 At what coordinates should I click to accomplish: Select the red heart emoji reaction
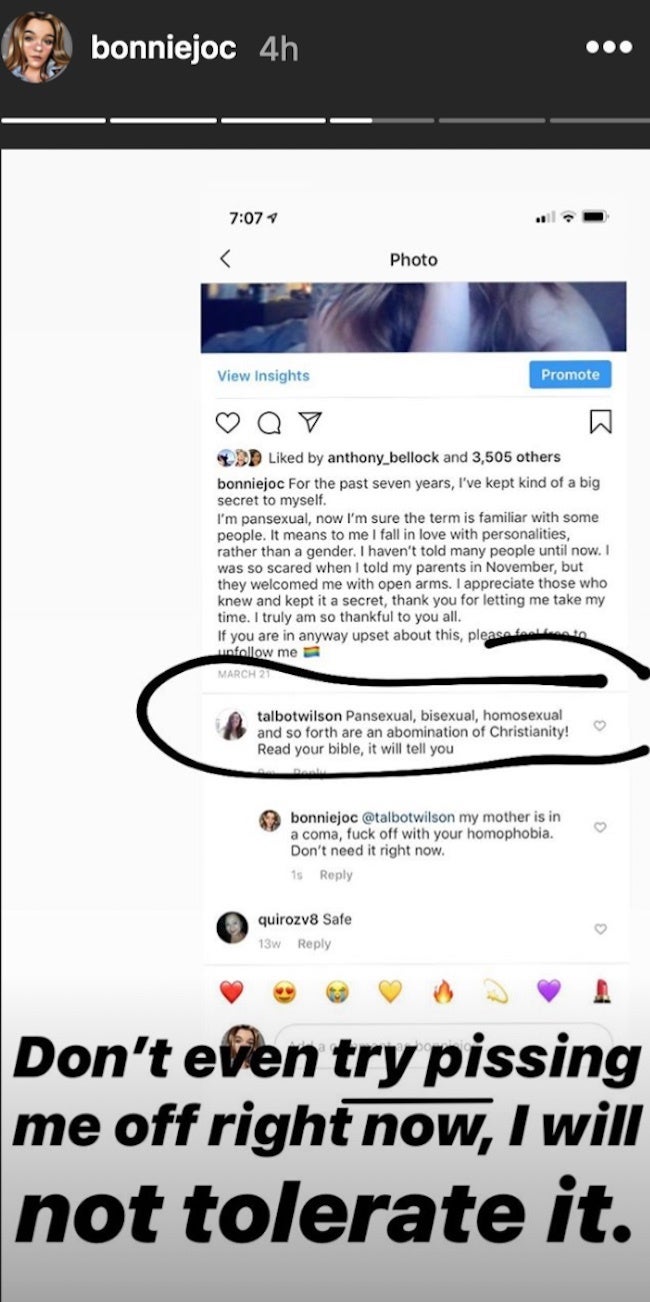(x=231, y=991)
